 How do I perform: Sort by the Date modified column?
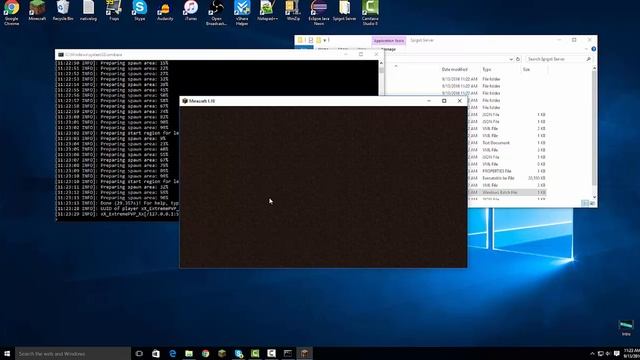454,69
